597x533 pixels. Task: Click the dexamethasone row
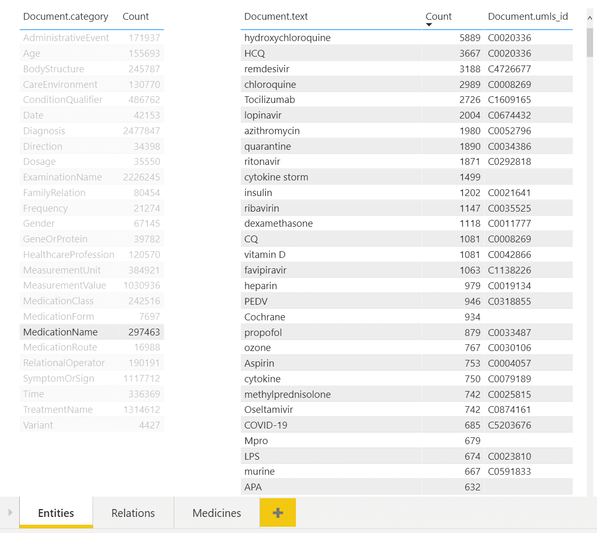pyautogui.click(x=407, y=223)
